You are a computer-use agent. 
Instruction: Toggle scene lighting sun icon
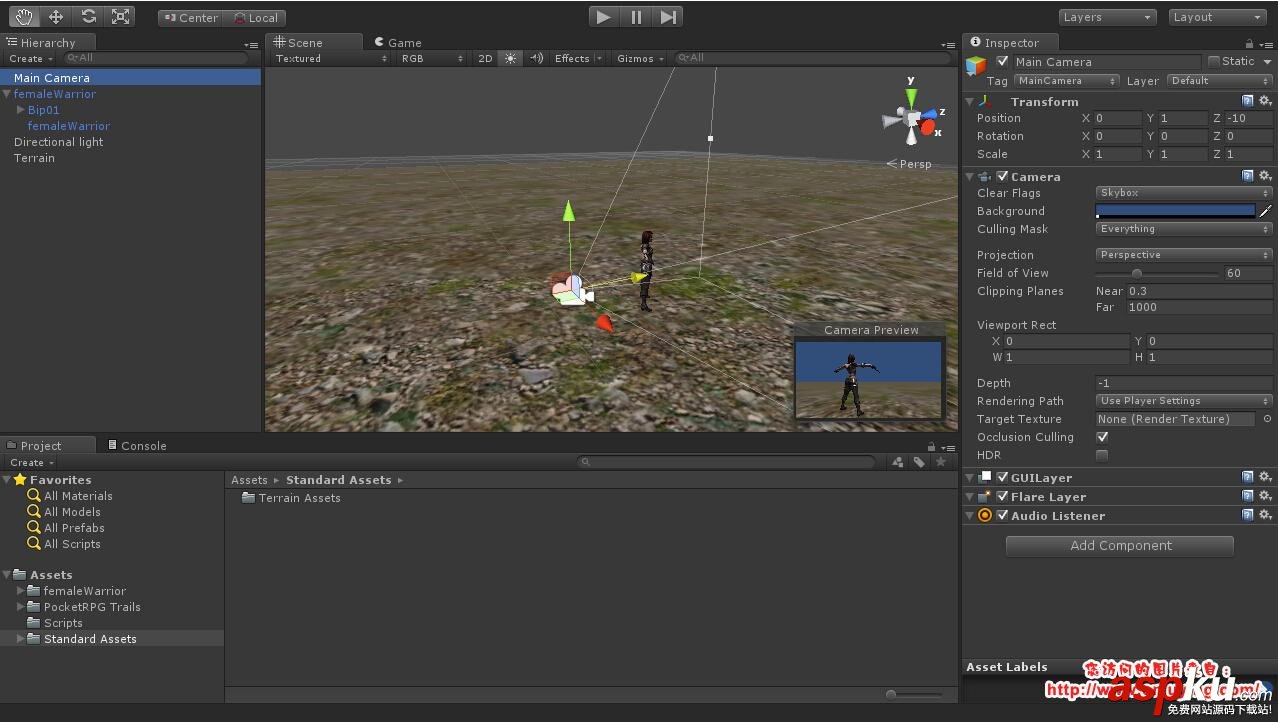click(511, 59)
